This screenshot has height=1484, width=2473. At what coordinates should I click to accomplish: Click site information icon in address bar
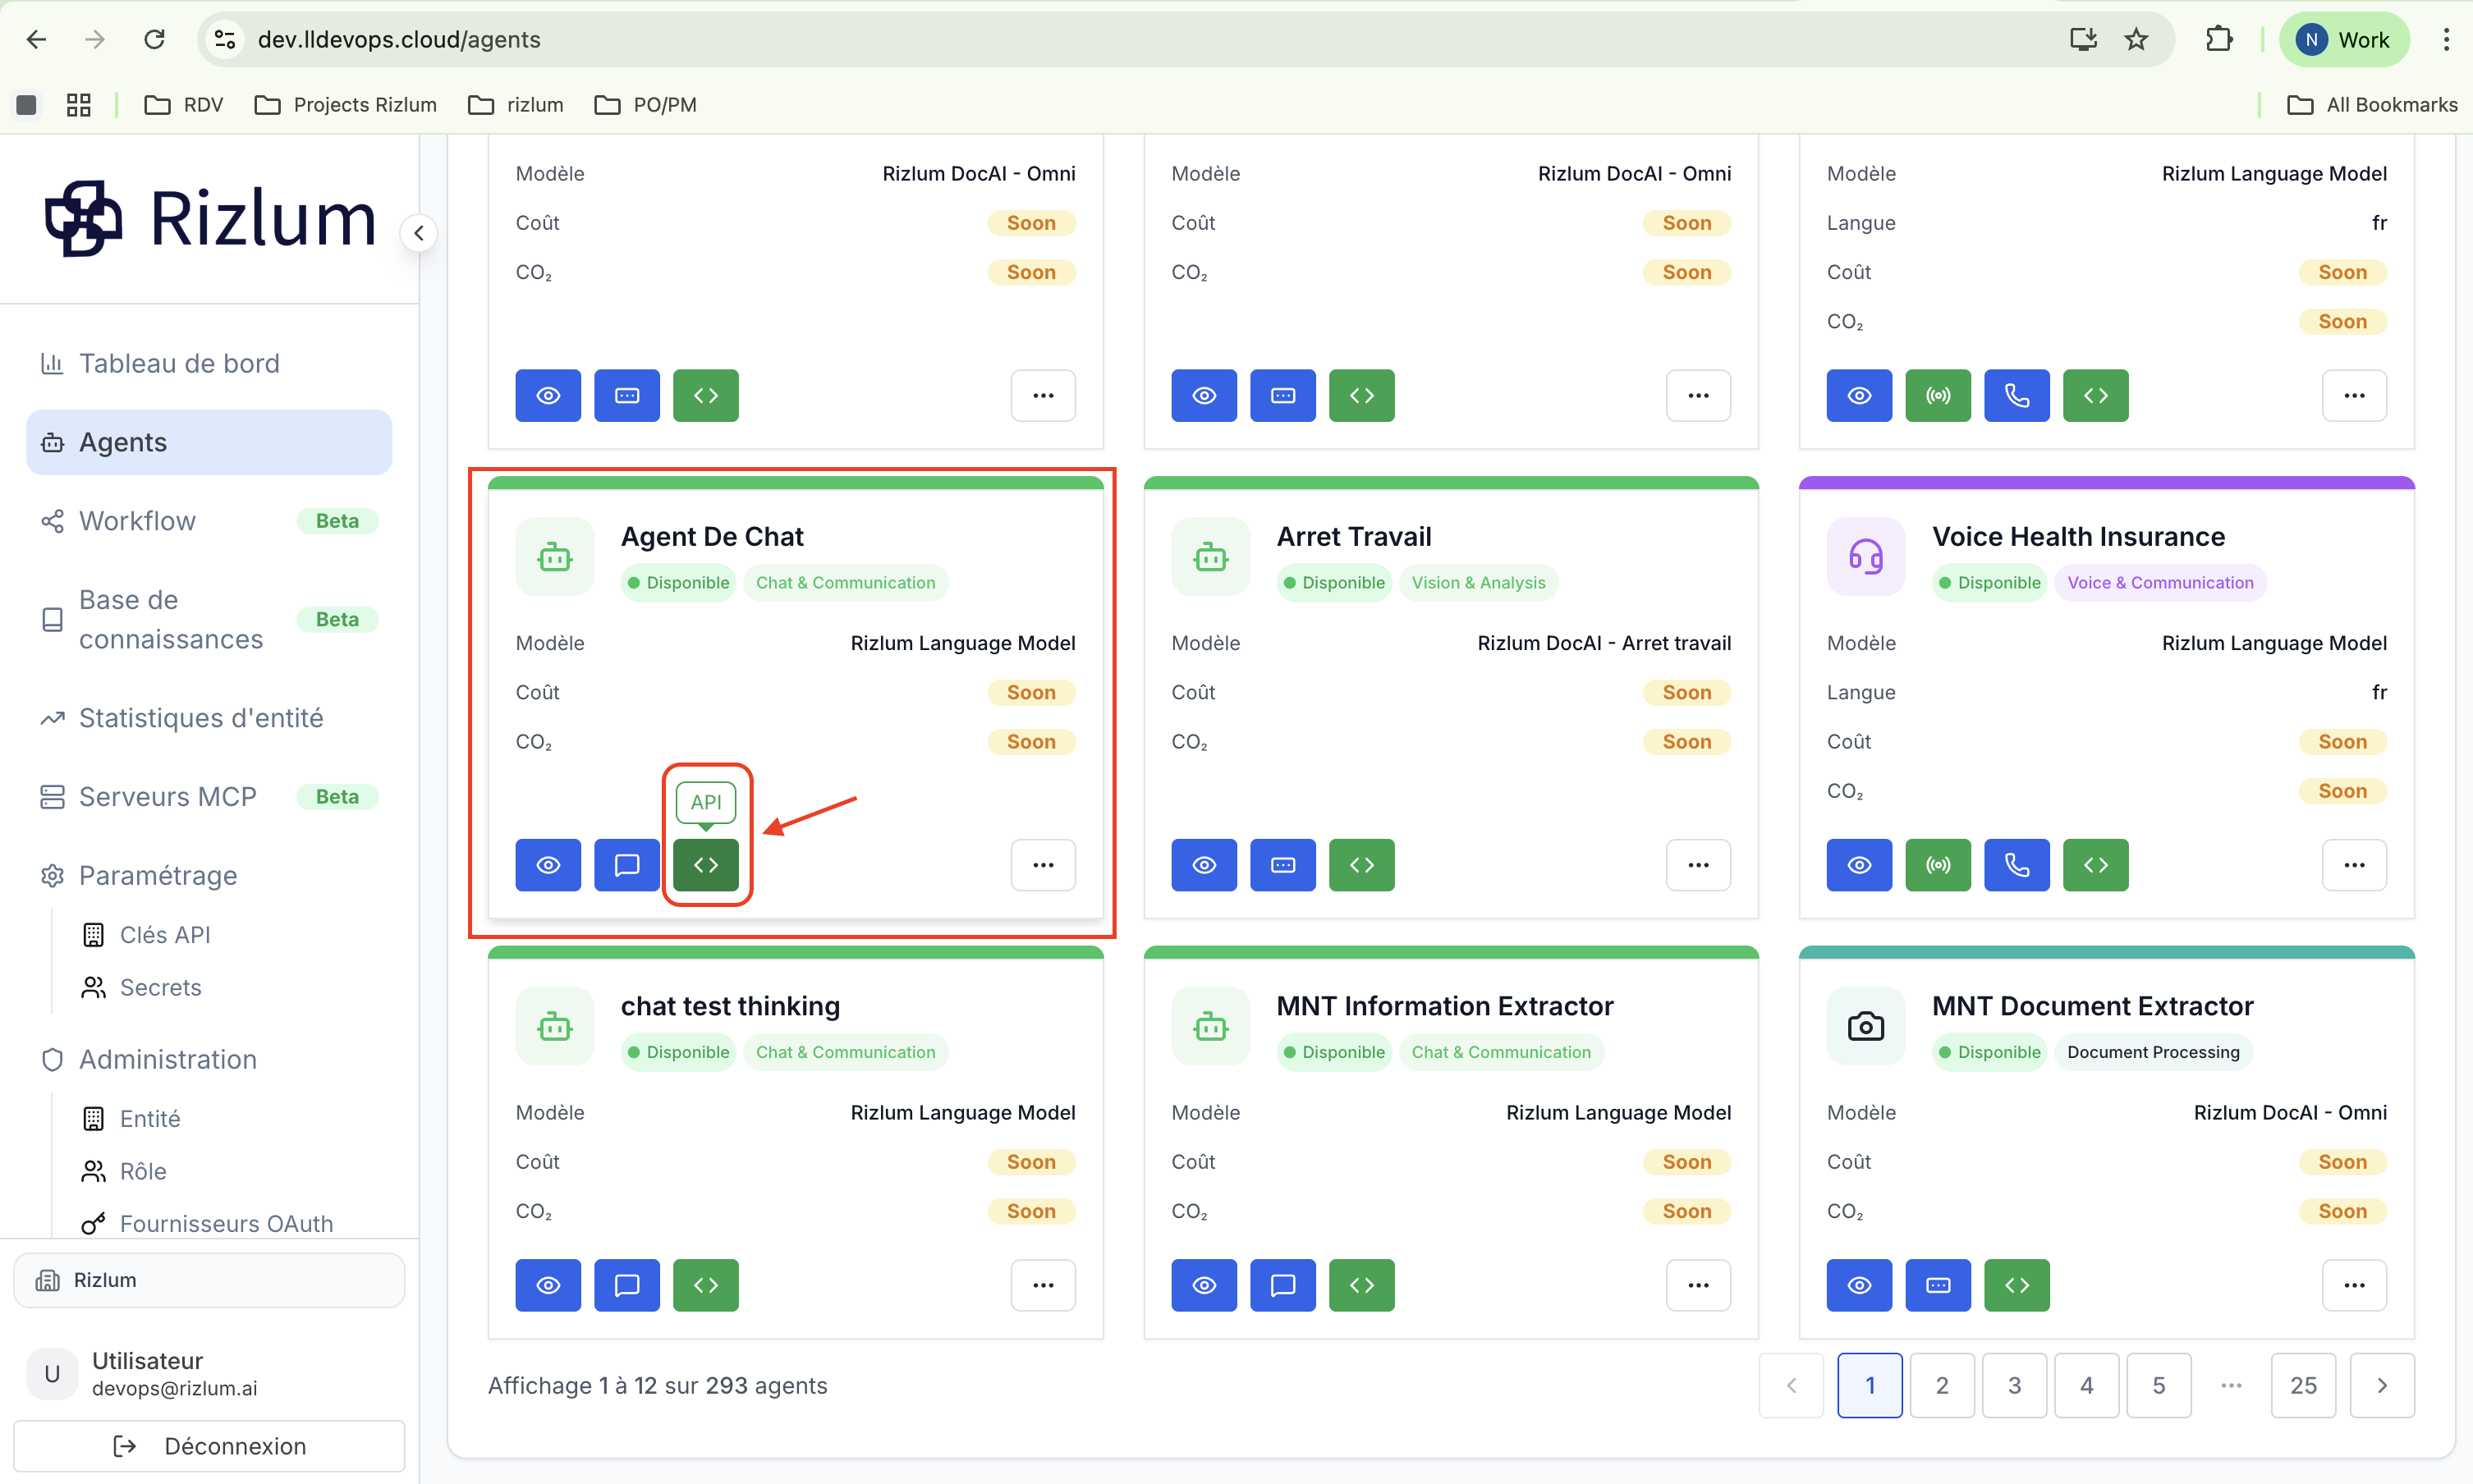point(225,39)
